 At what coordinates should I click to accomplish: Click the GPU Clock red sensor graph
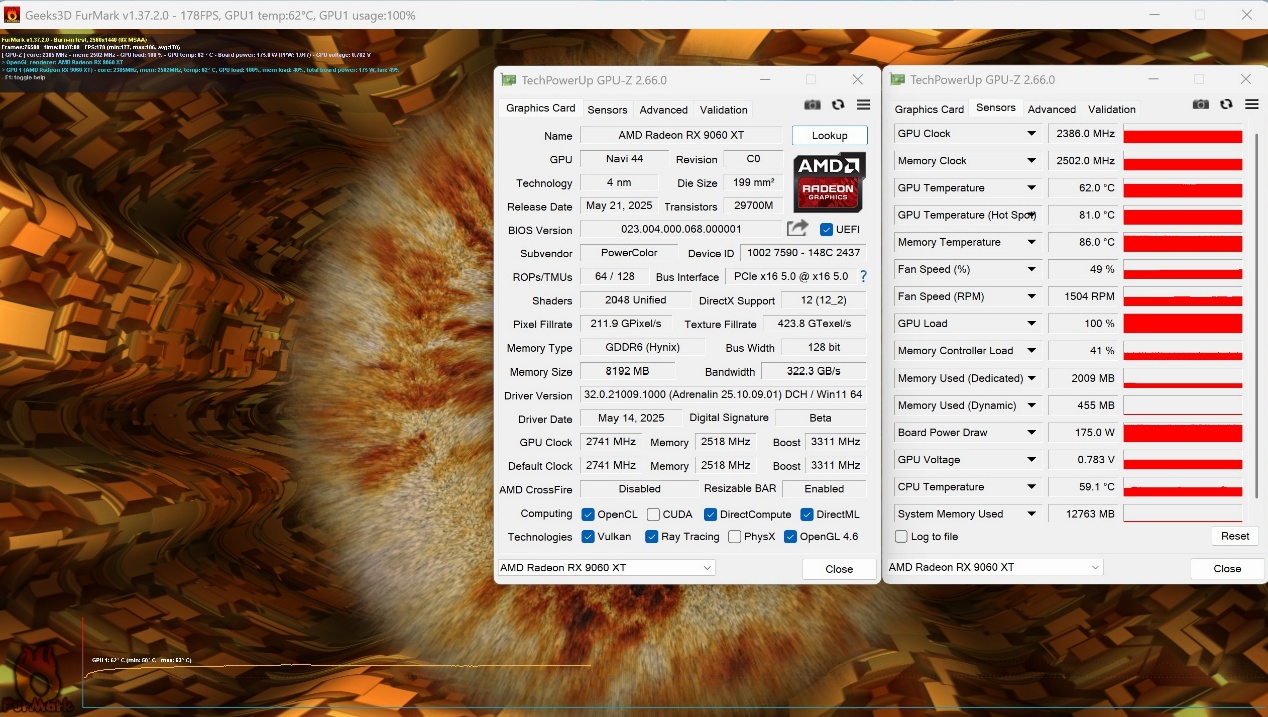coord(1183,134)
